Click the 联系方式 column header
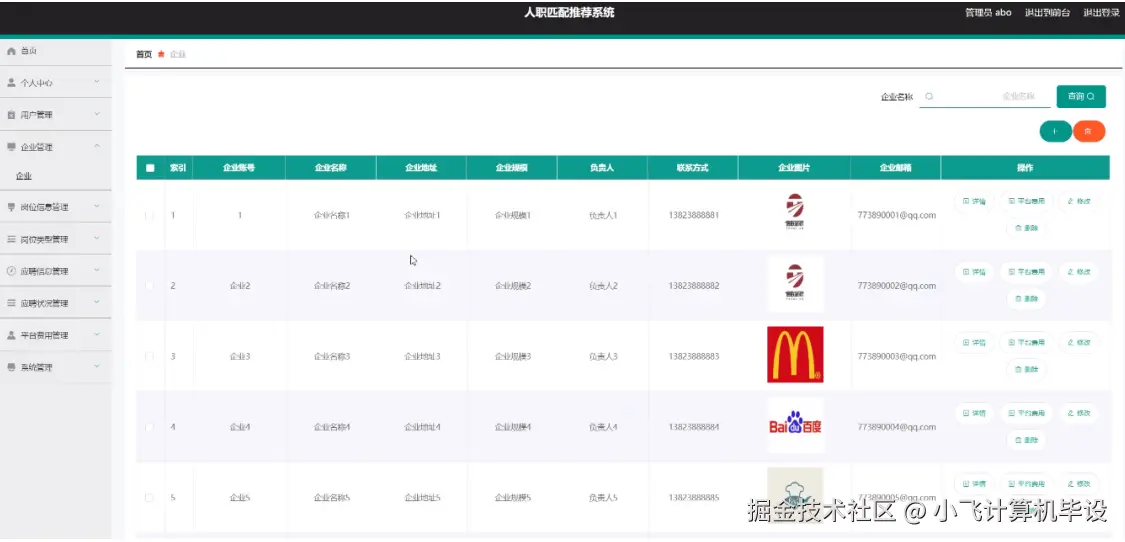Viewport: 1125px width, 542px height. (692, 168)
